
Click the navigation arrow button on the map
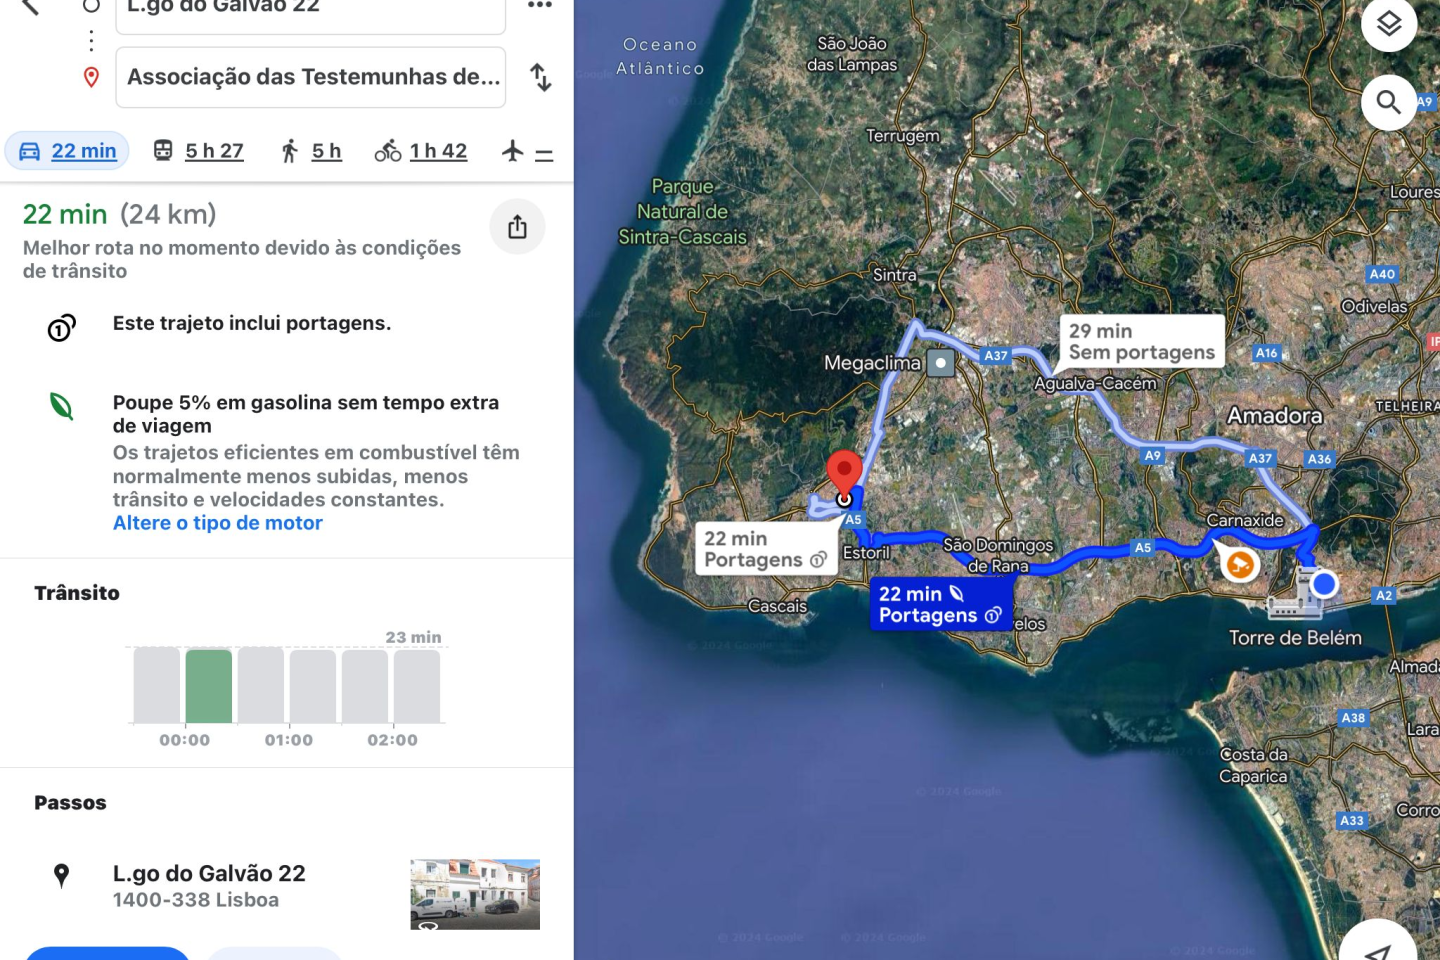tap(1378, 953)
